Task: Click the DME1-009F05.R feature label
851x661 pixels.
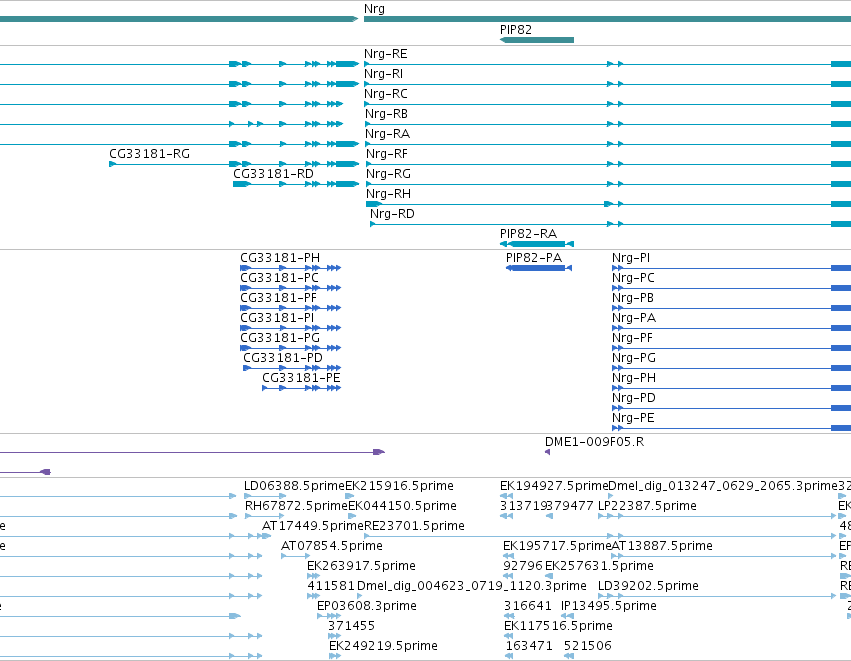Action: [x=594, y=442]
